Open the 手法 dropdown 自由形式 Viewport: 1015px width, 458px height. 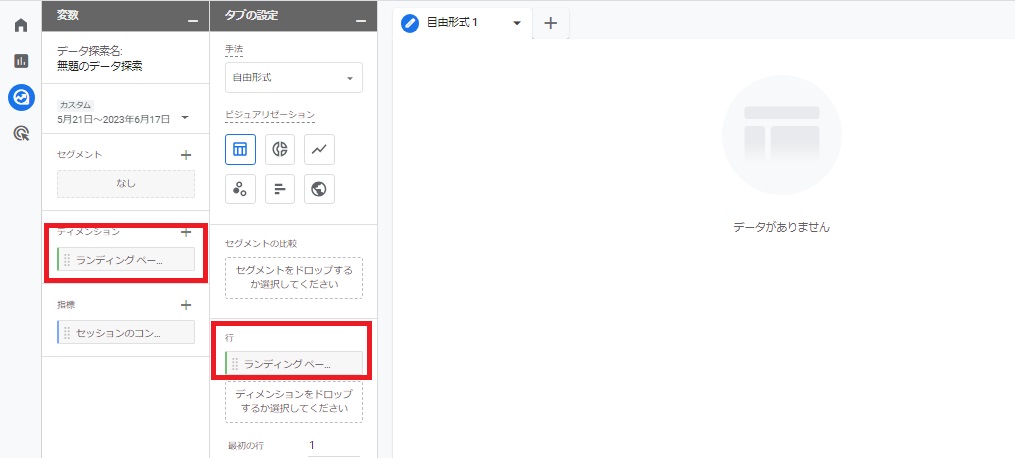[294, 78]
